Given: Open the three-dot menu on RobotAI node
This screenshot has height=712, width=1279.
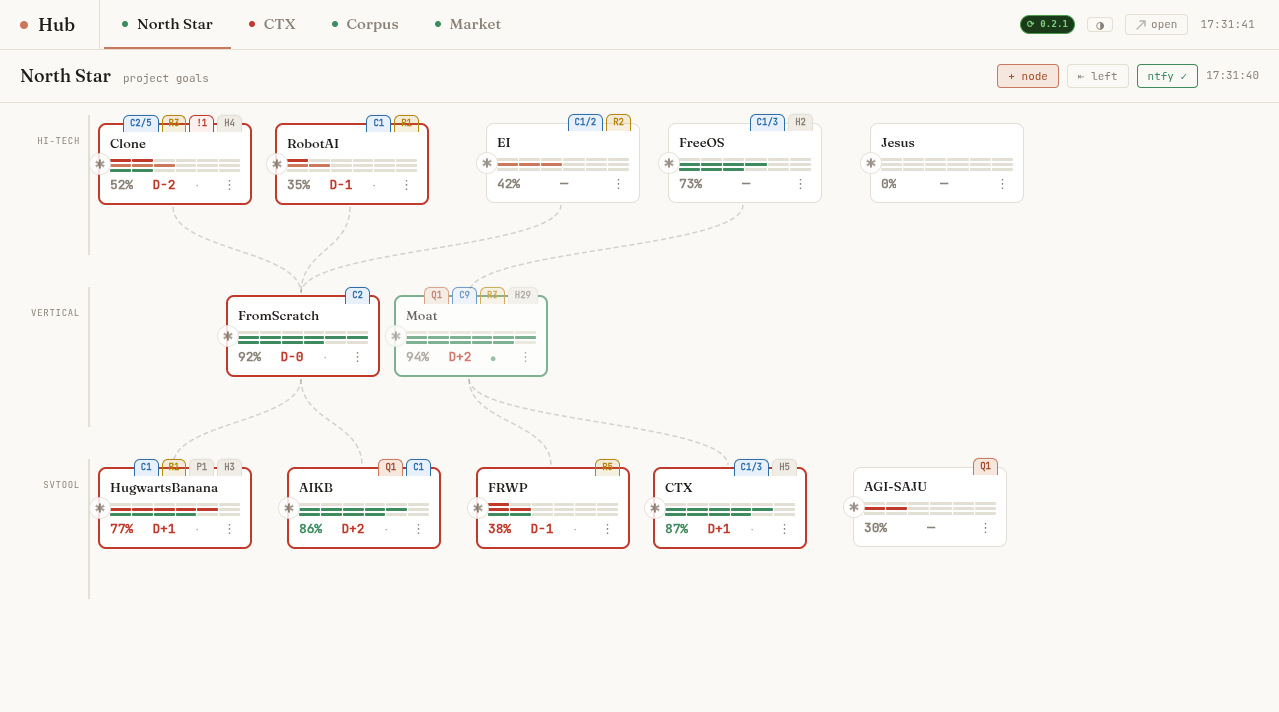Looking at the screenshot, I should pos(406,185).
